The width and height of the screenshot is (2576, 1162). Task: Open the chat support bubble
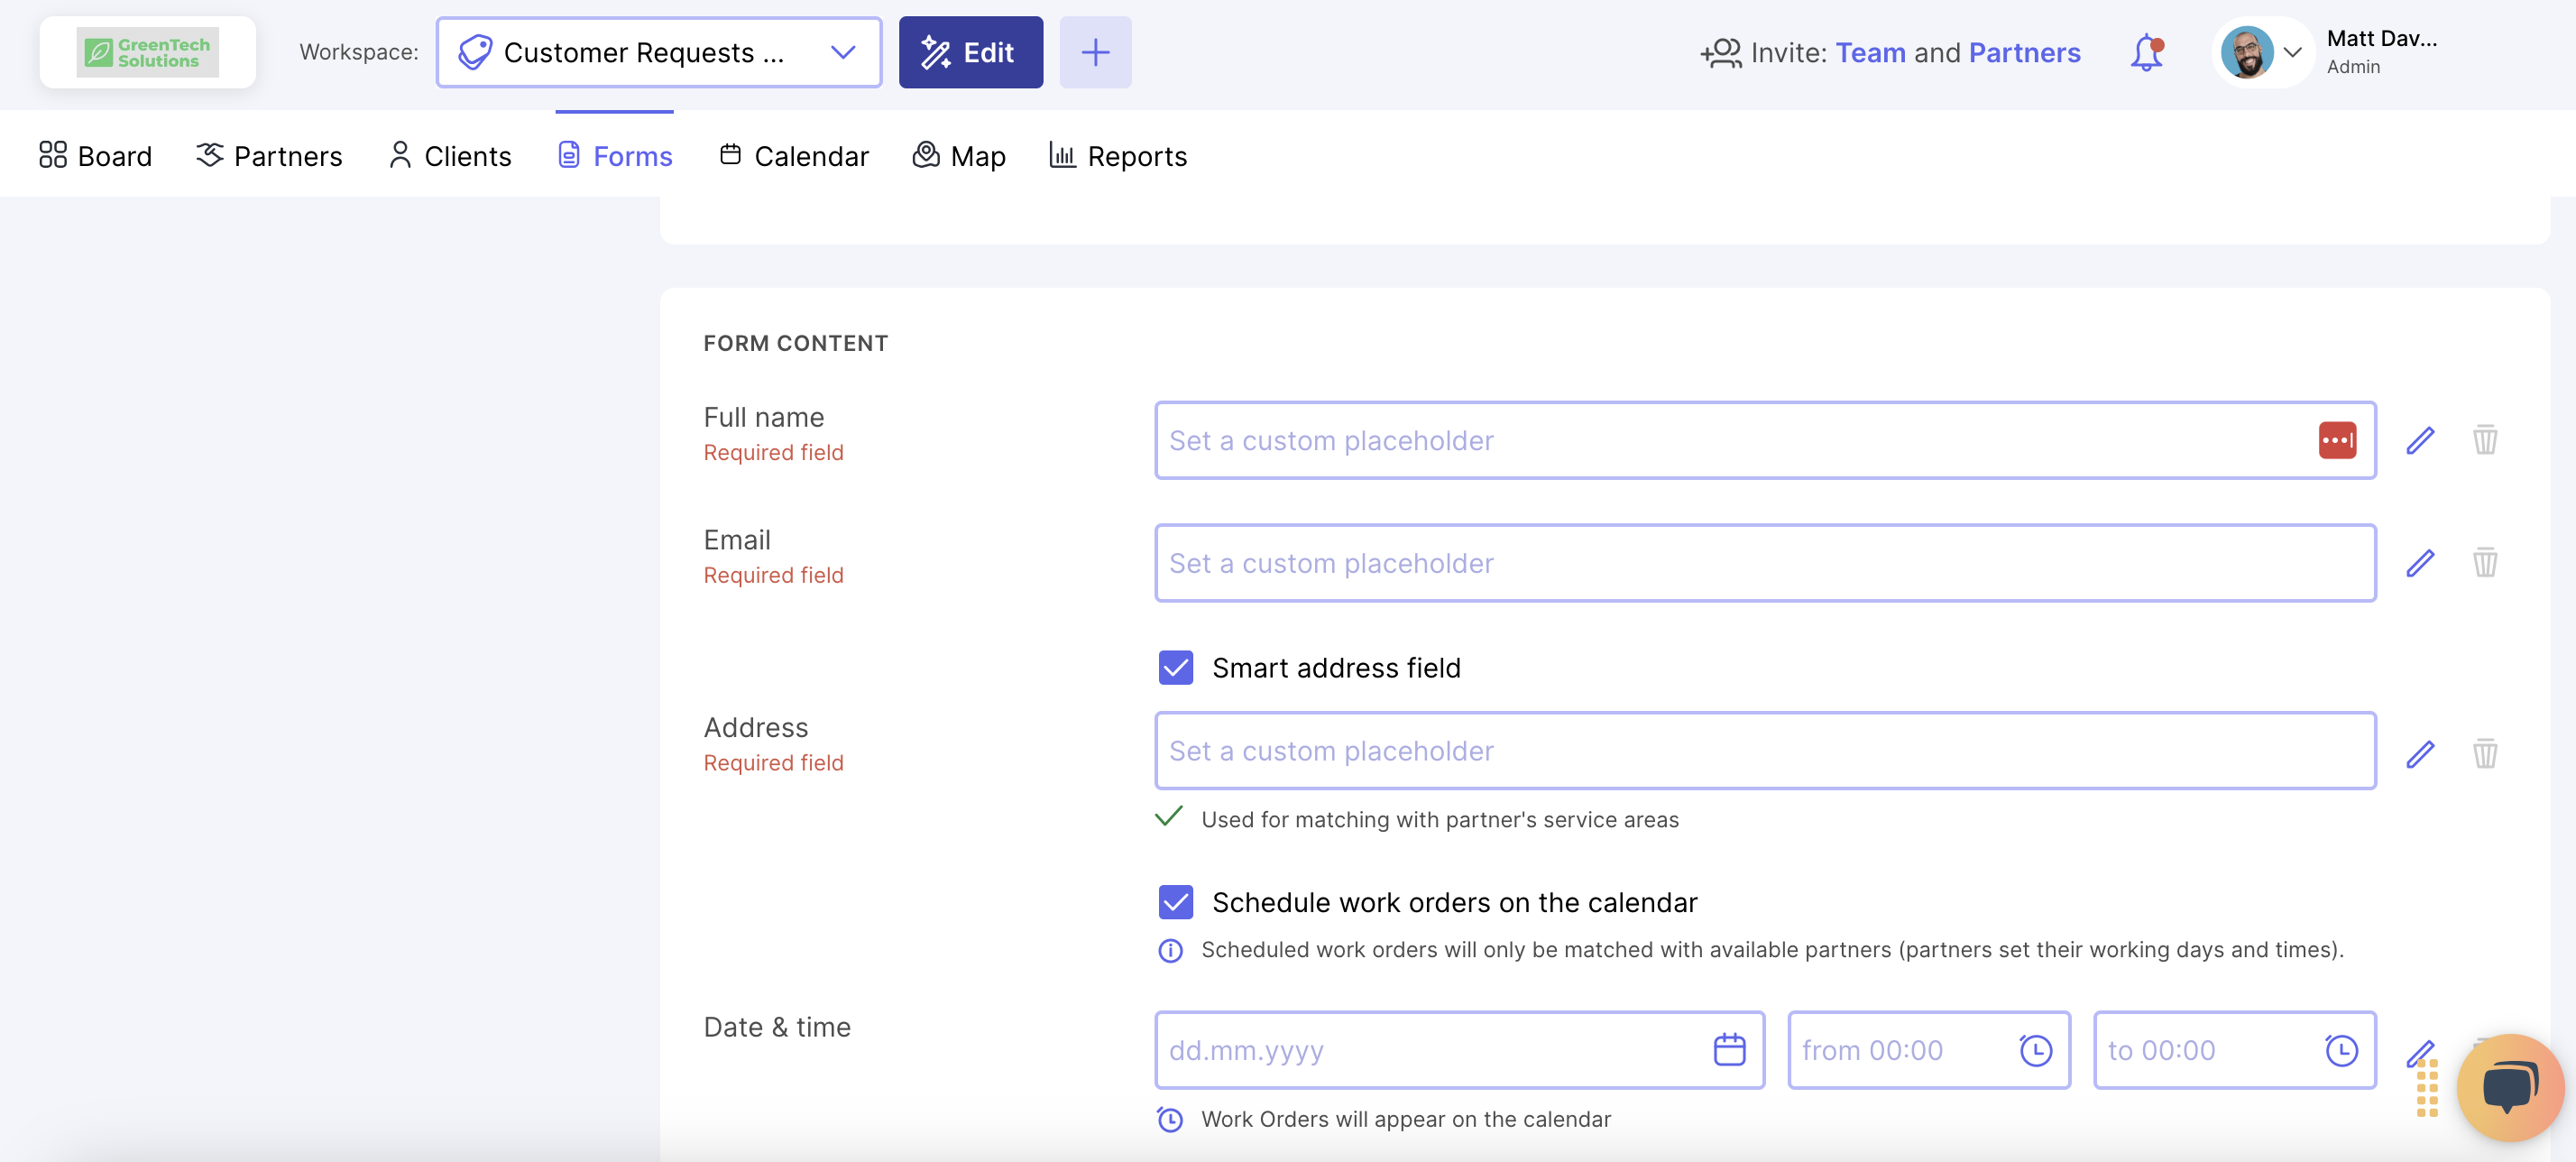[2510, 1087]
